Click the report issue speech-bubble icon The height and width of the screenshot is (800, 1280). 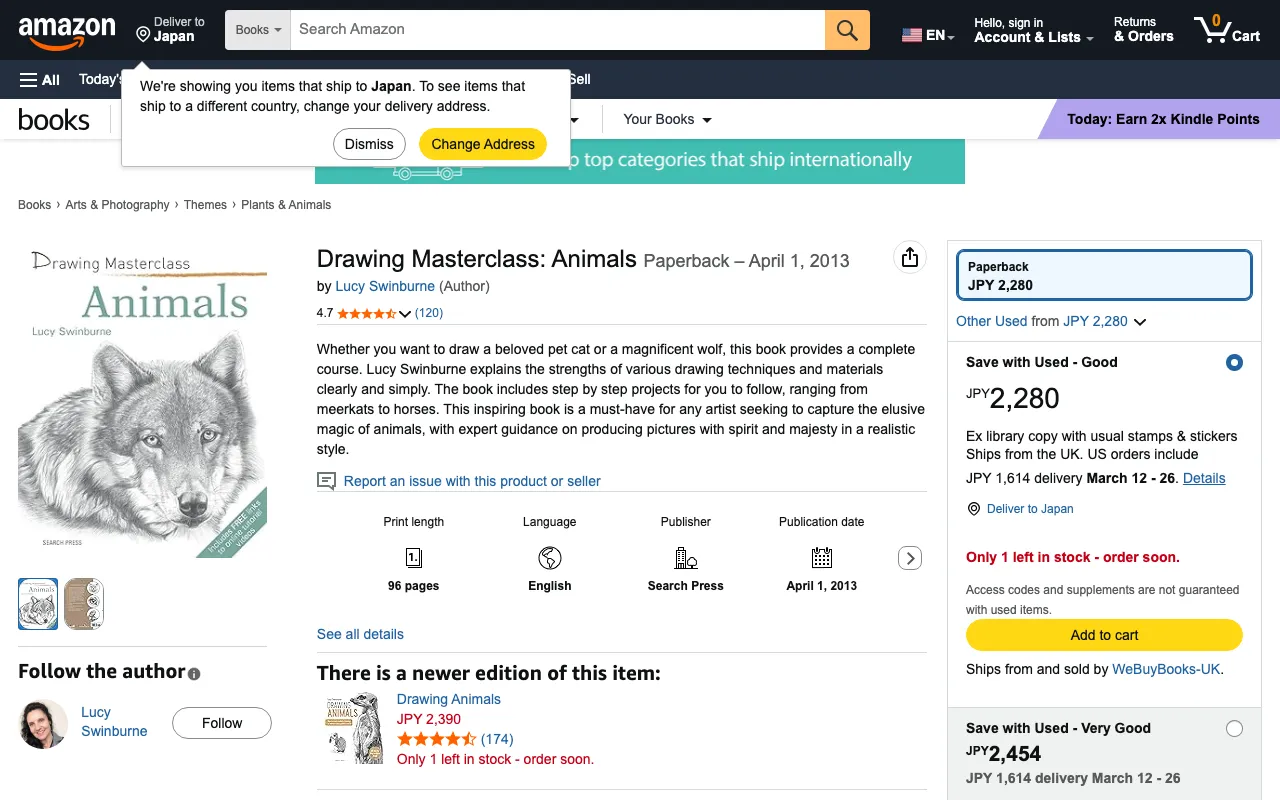(x=326, y=481)
